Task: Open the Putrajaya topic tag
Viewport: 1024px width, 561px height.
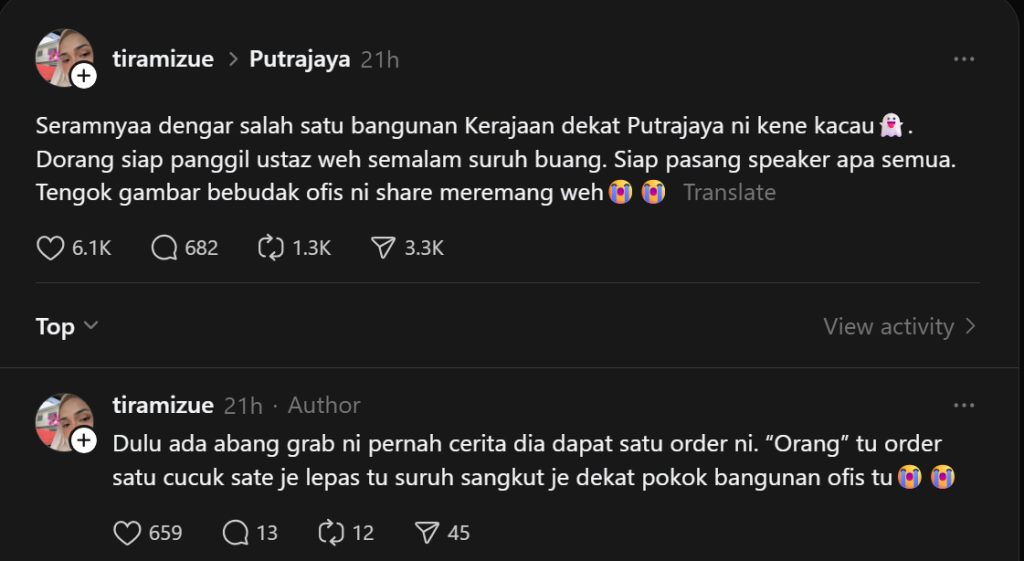Action: pyautogui.click(x=299, y=59)
